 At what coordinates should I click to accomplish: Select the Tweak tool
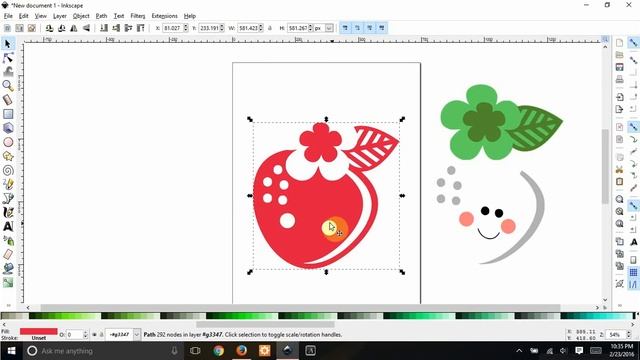8,71
